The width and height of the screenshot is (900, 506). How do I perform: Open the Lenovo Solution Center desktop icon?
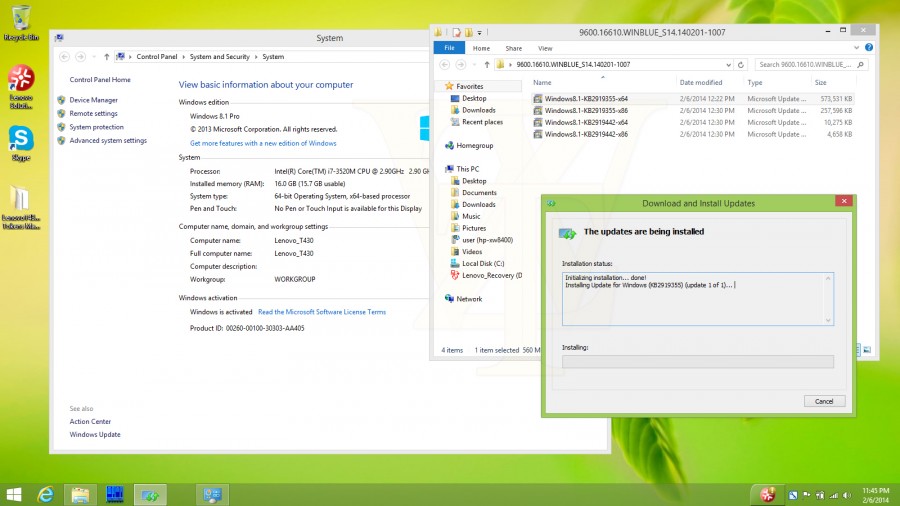click(21, 86)
